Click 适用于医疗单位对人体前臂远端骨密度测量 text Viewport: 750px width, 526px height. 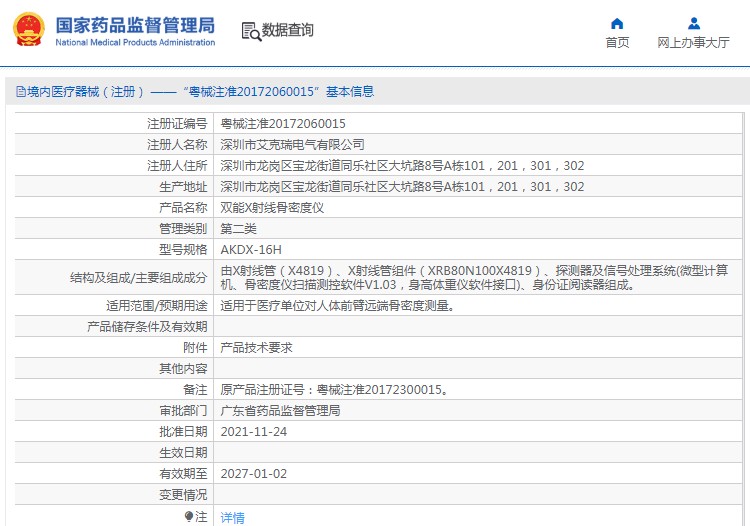[337, 306]
